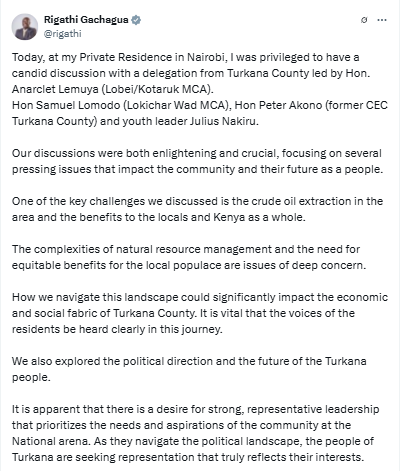408x471 pixels.
Task: Click the paragraph starting "Our discussions were both enlightening"
Action: [197, 161]
